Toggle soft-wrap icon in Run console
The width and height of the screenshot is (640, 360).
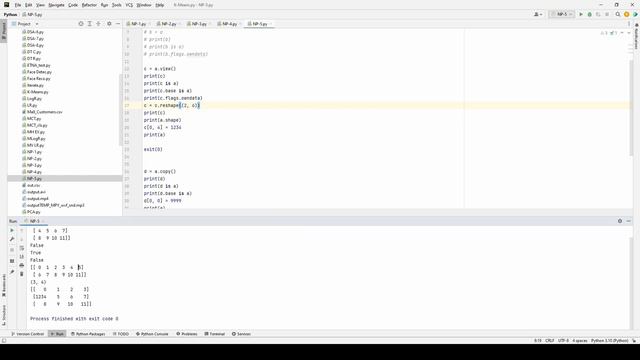point(22,248)
